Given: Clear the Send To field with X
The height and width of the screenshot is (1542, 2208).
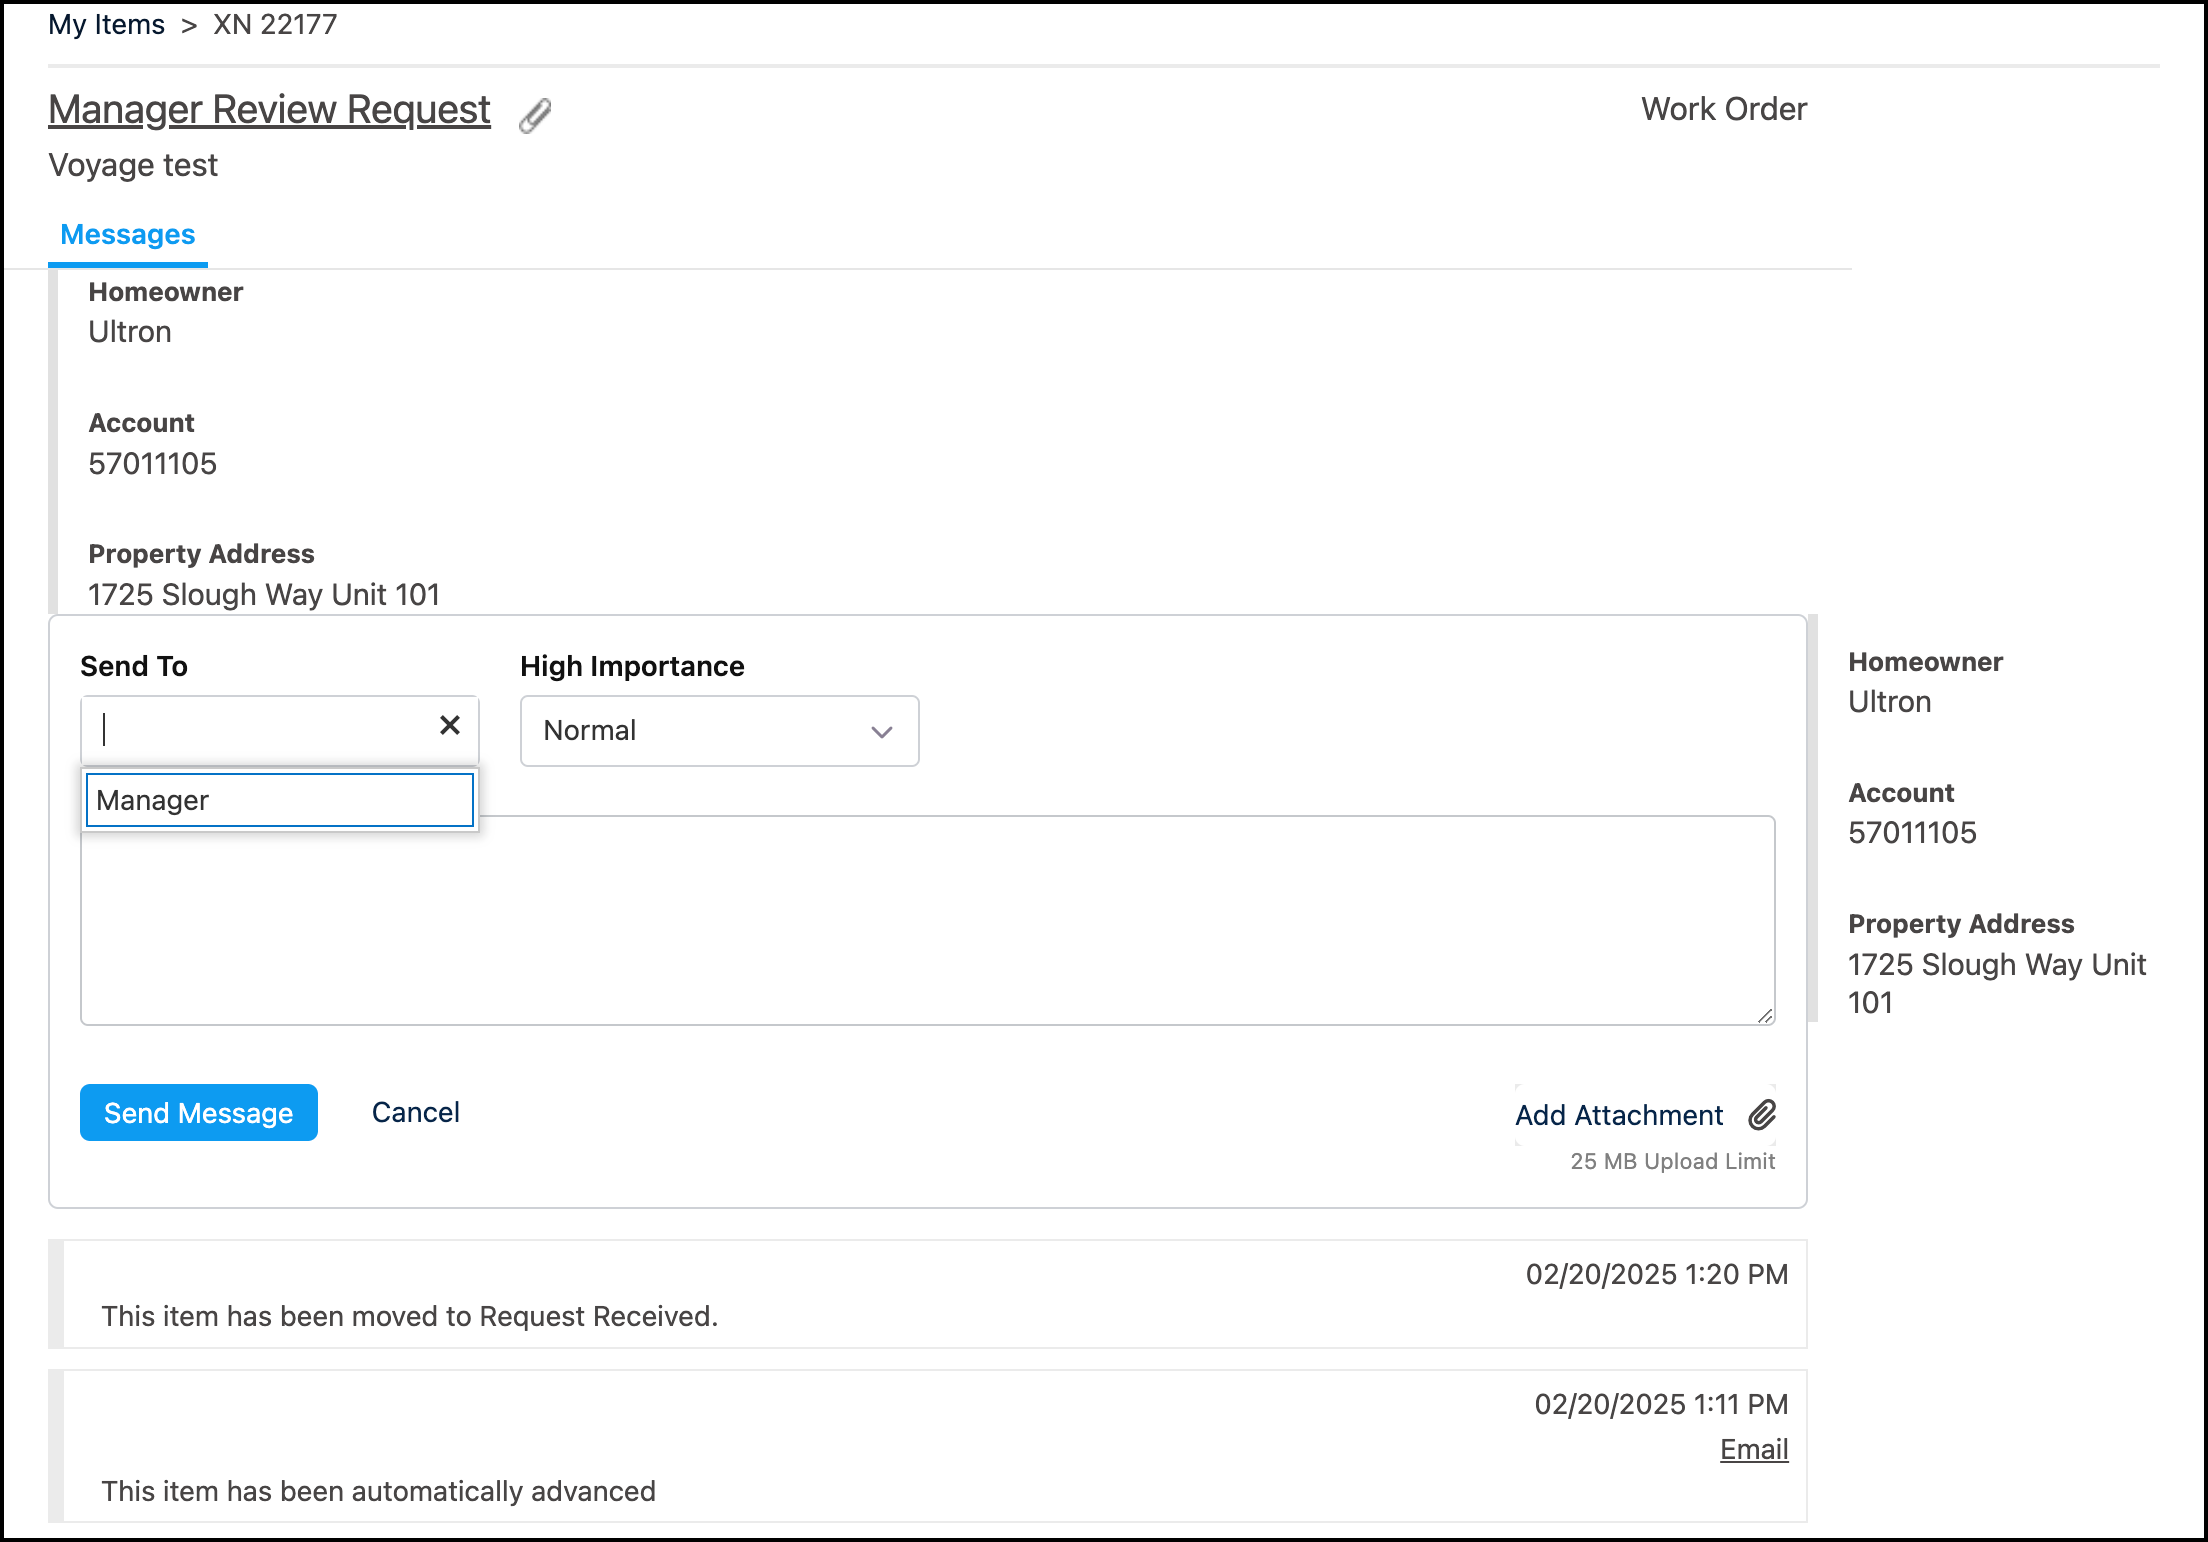Looking at the screenshot, I should (450, 725).
